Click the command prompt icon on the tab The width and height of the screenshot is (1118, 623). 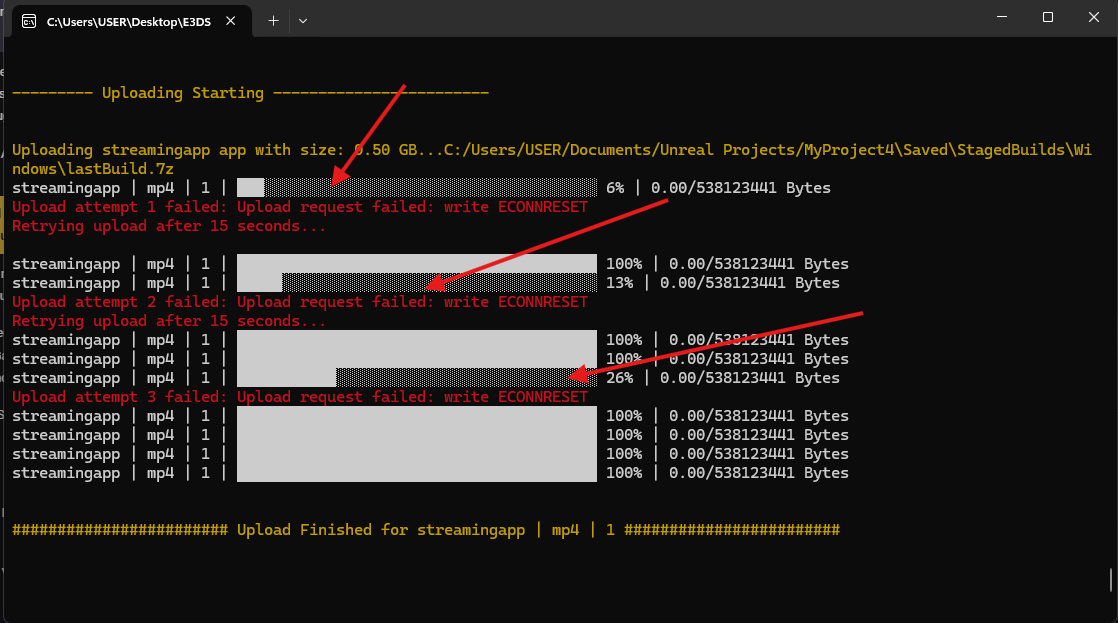point(30,20)
